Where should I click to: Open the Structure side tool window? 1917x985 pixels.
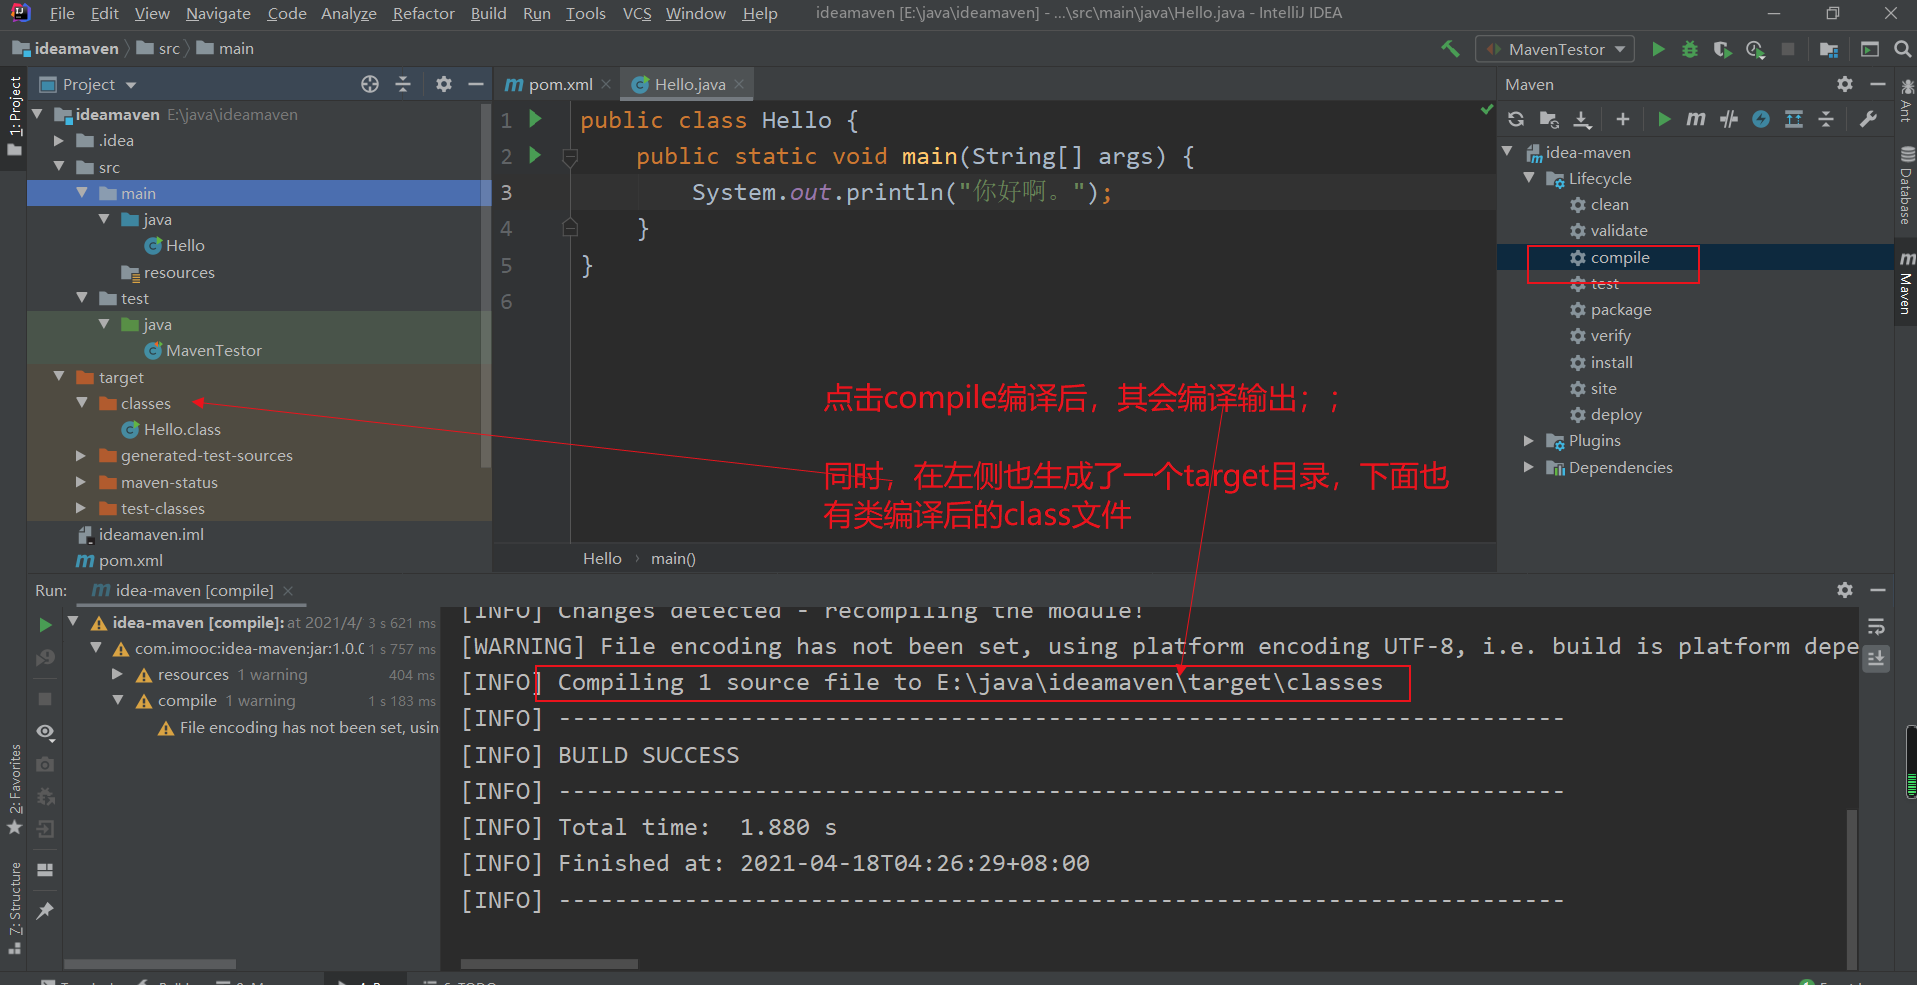14,906
